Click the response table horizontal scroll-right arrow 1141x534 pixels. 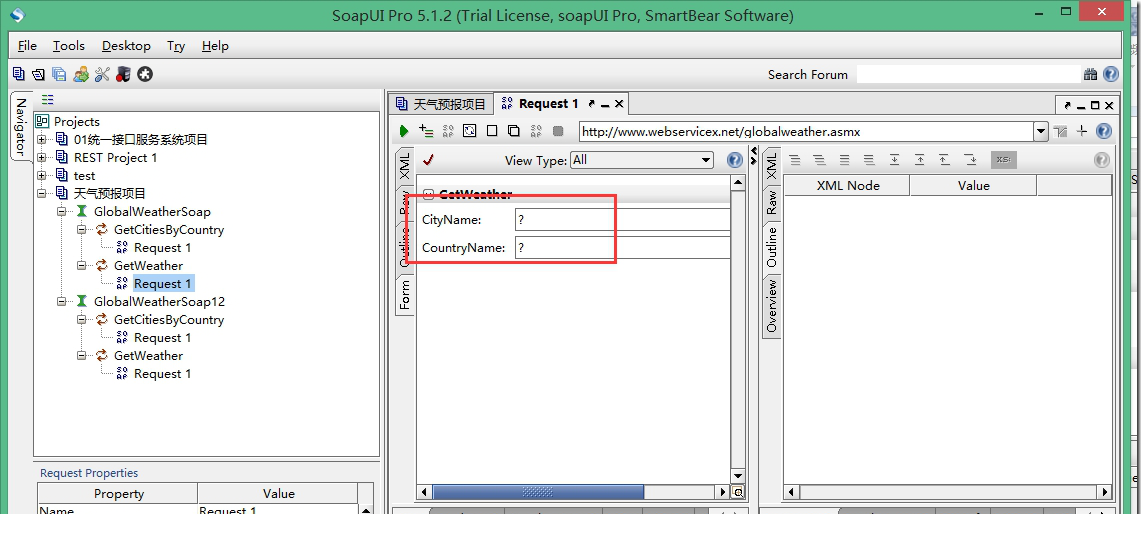[x=1104, y=492]
